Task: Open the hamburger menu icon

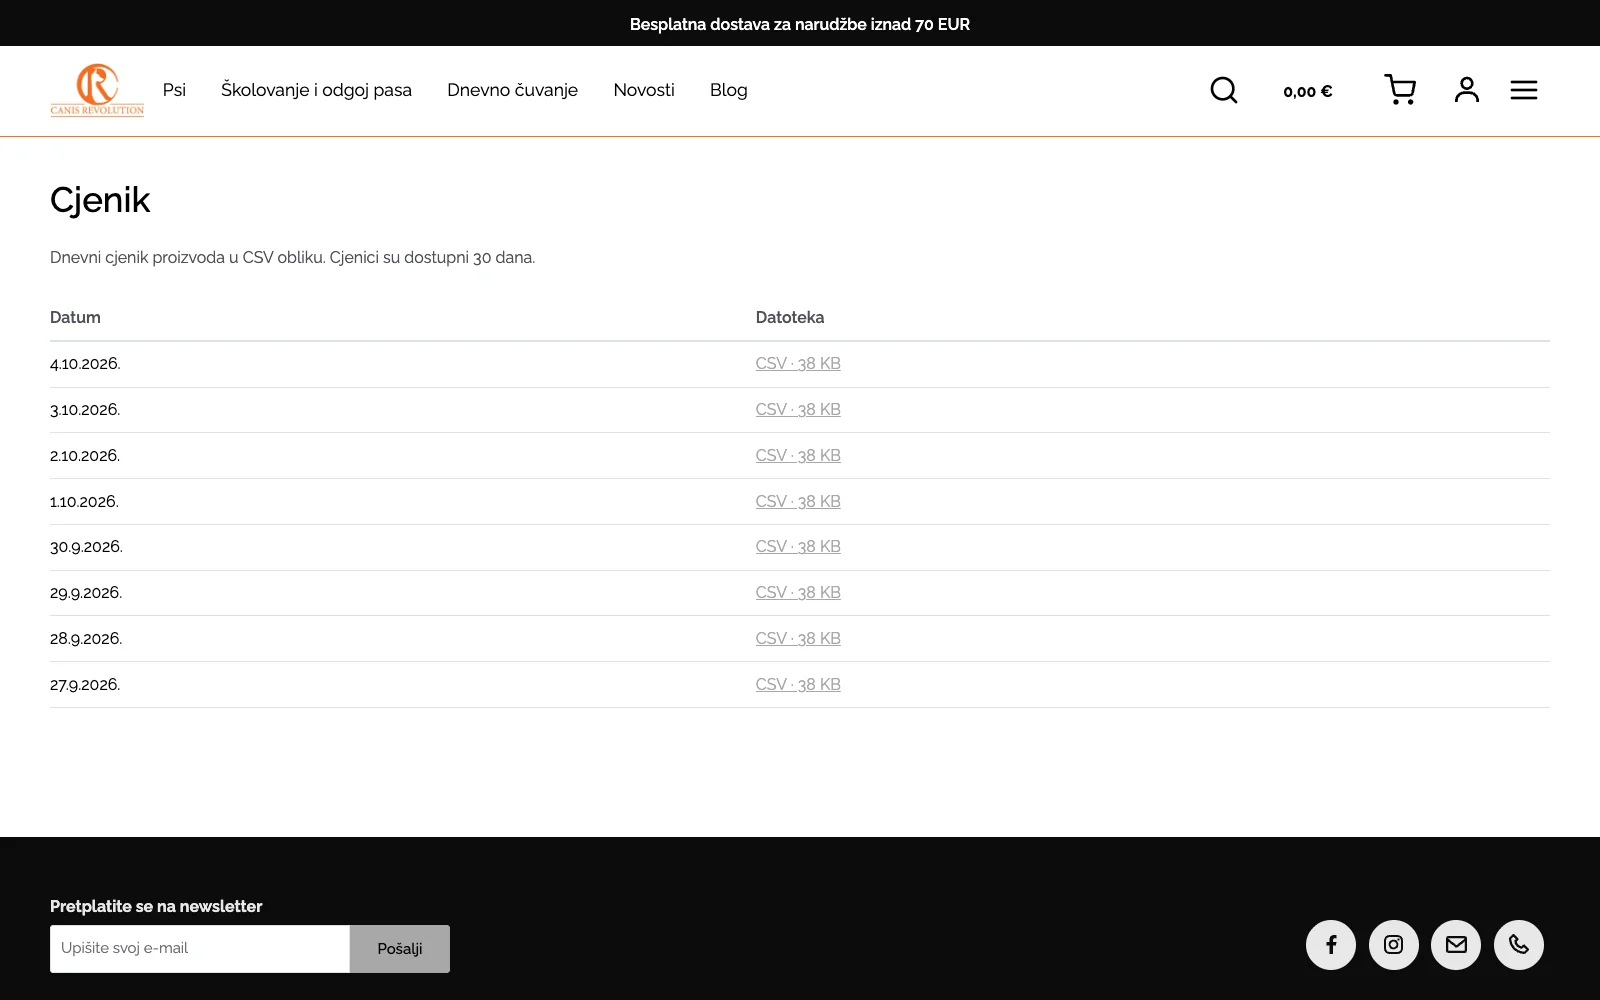Action: tap(1523, 90)
